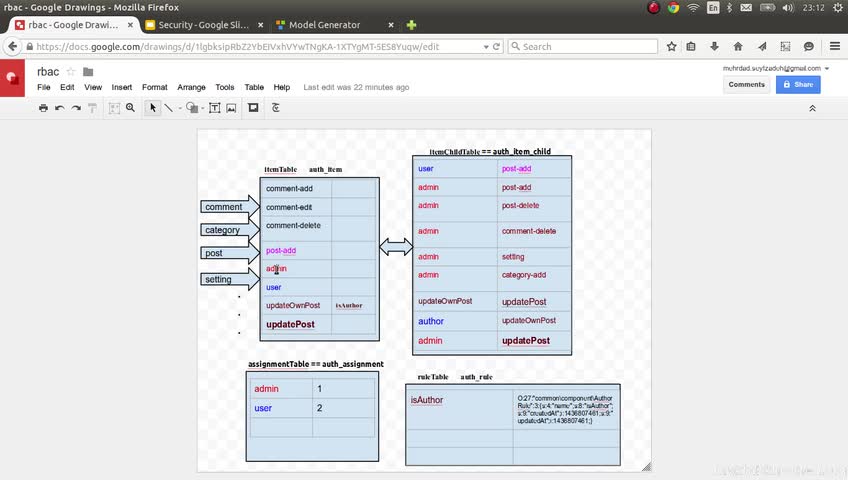Click the reload page icon
The image size is (848, 480).
(496, 47)
